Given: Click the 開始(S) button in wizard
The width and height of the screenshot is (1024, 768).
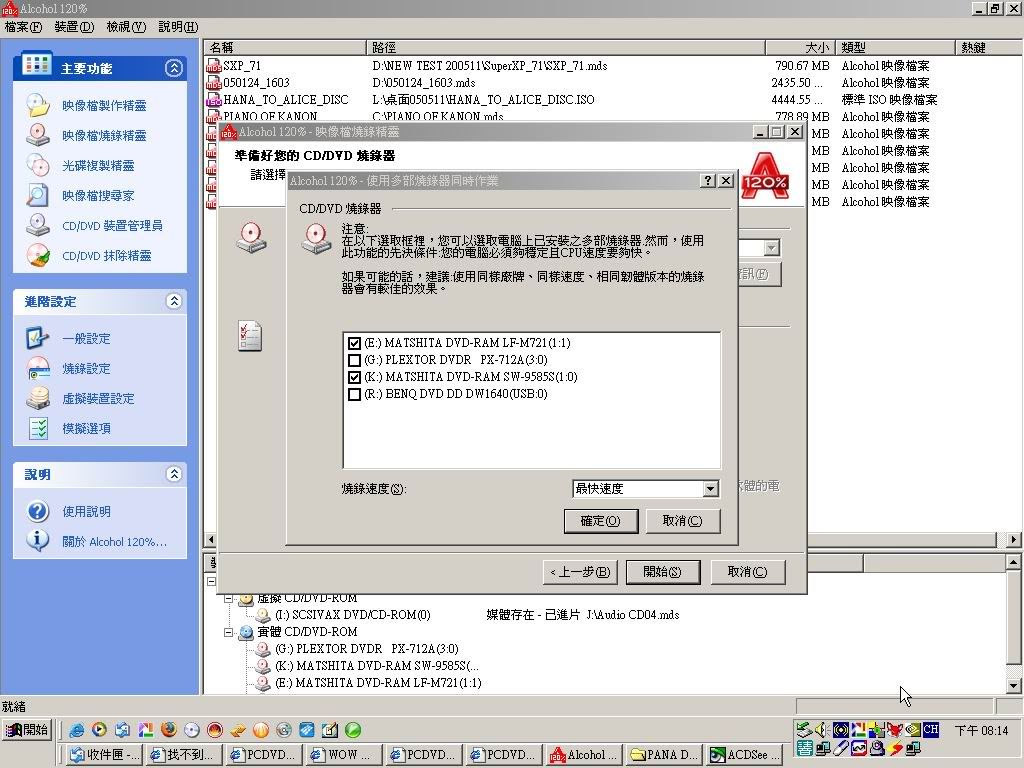Looking at the screenshot, I should coord(662,572).
